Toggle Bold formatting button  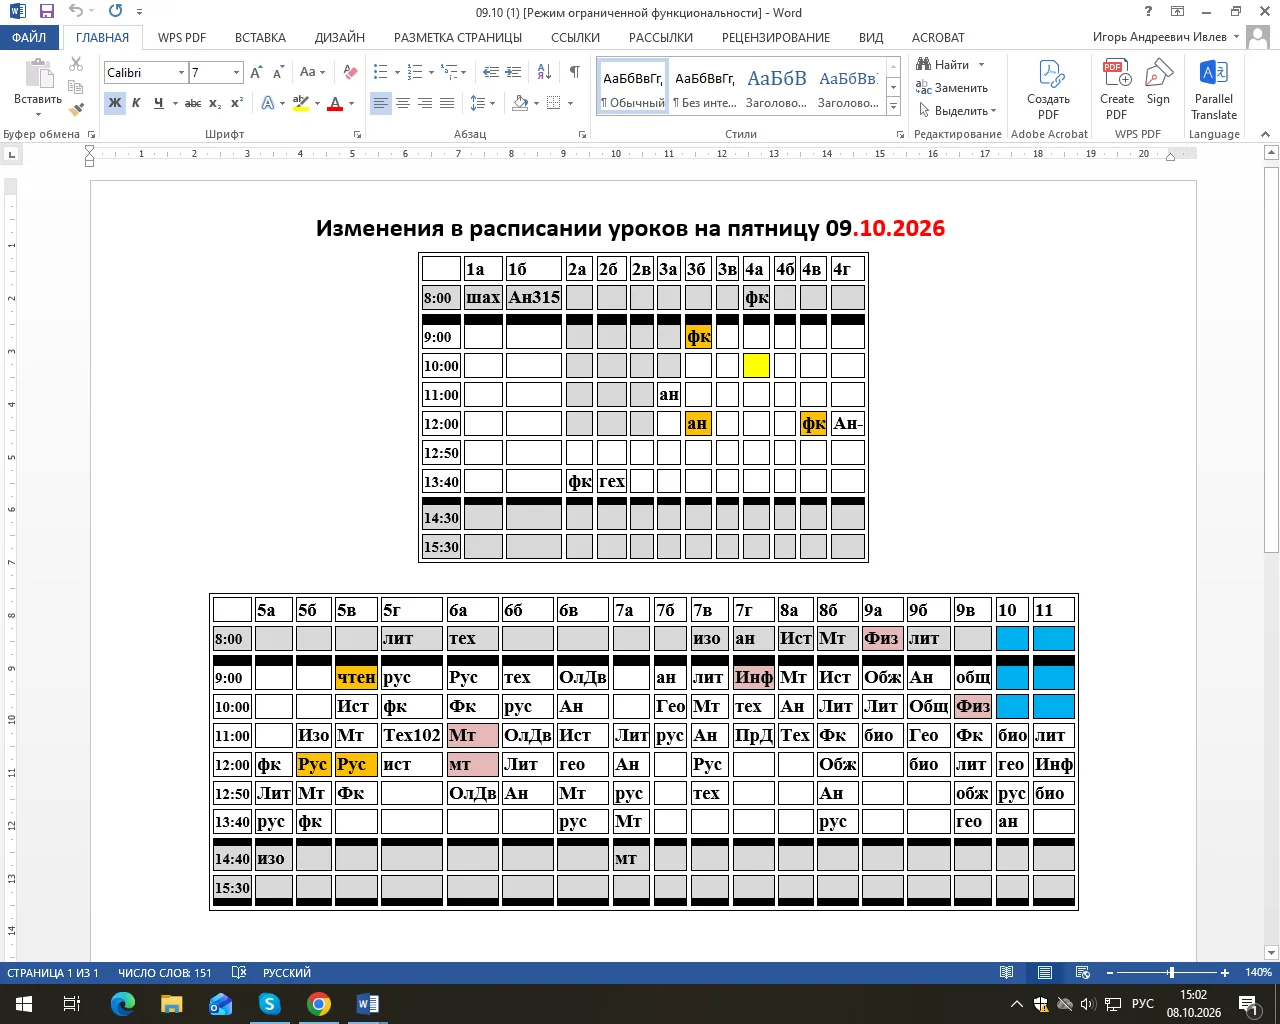(x=115, y=103)
